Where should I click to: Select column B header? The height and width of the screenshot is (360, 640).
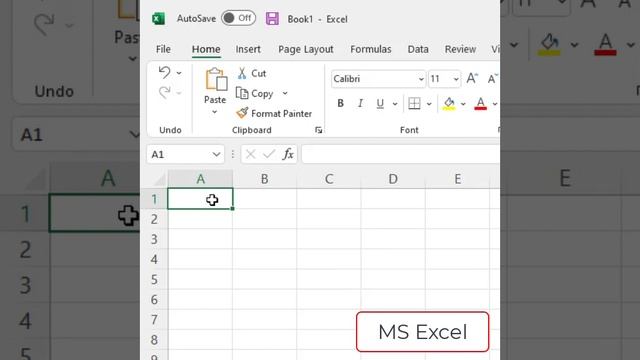pos(264,179)
